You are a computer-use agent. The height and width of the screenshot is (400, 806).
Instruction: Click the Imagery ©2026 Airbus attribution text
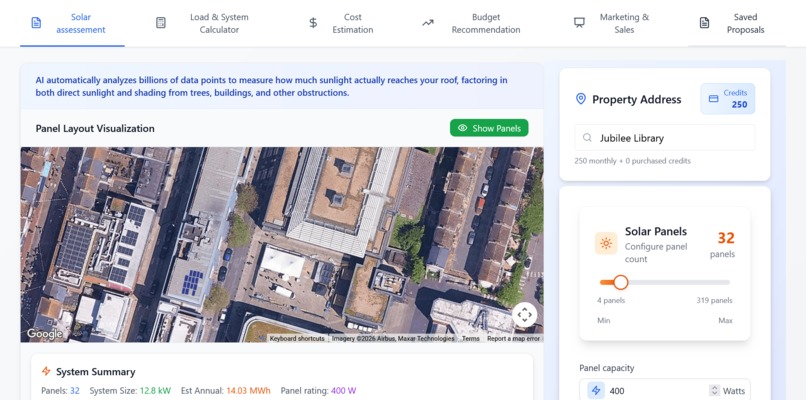tap(393, 339)
